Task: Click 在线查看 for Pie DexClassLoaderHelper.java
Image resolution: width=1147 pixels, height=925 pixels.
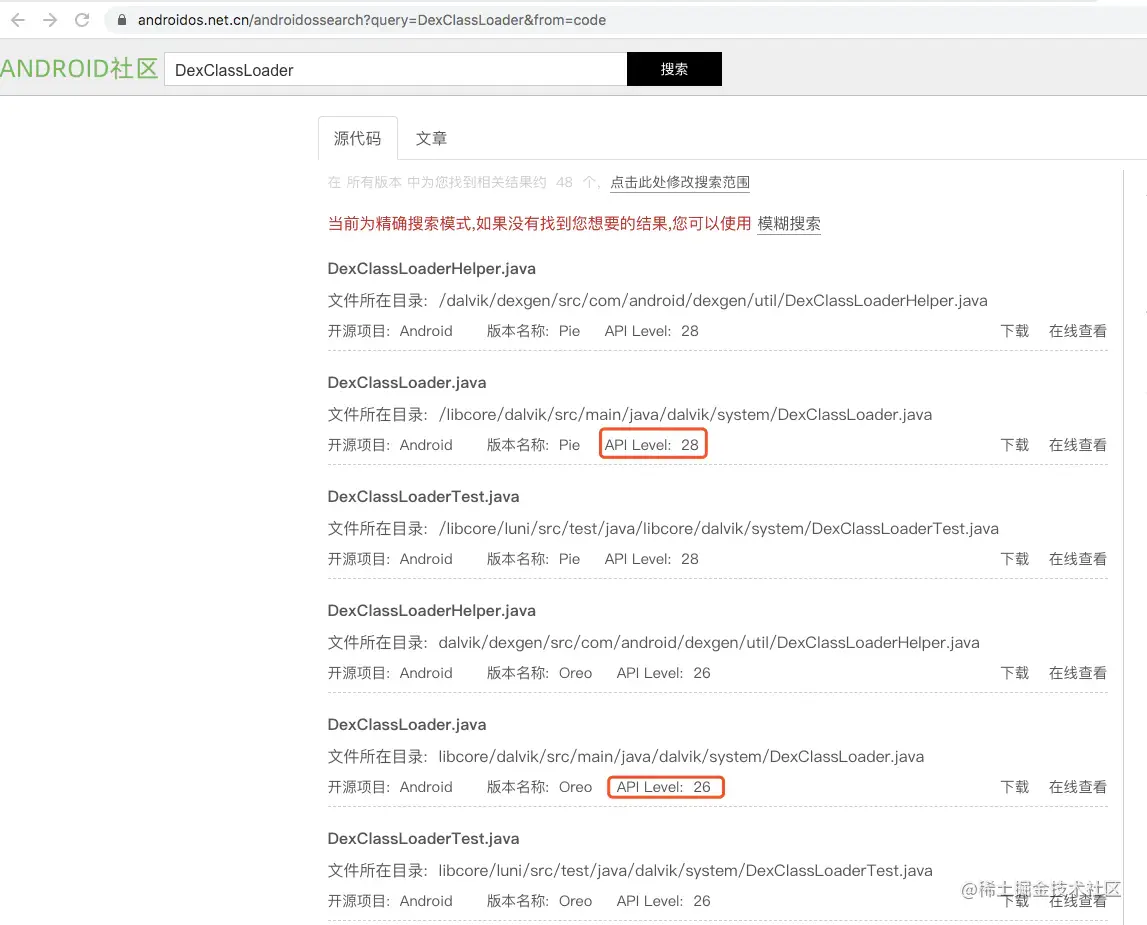Action: click(x=1078, y=331)
